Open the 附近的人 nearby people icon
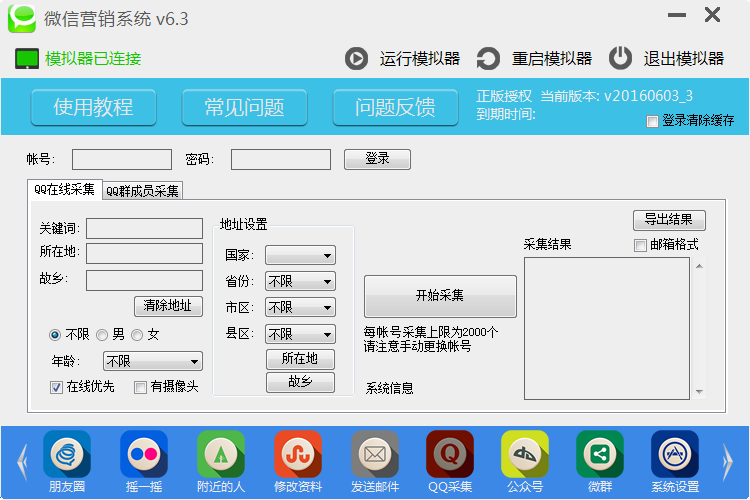 tap(221, 455)
